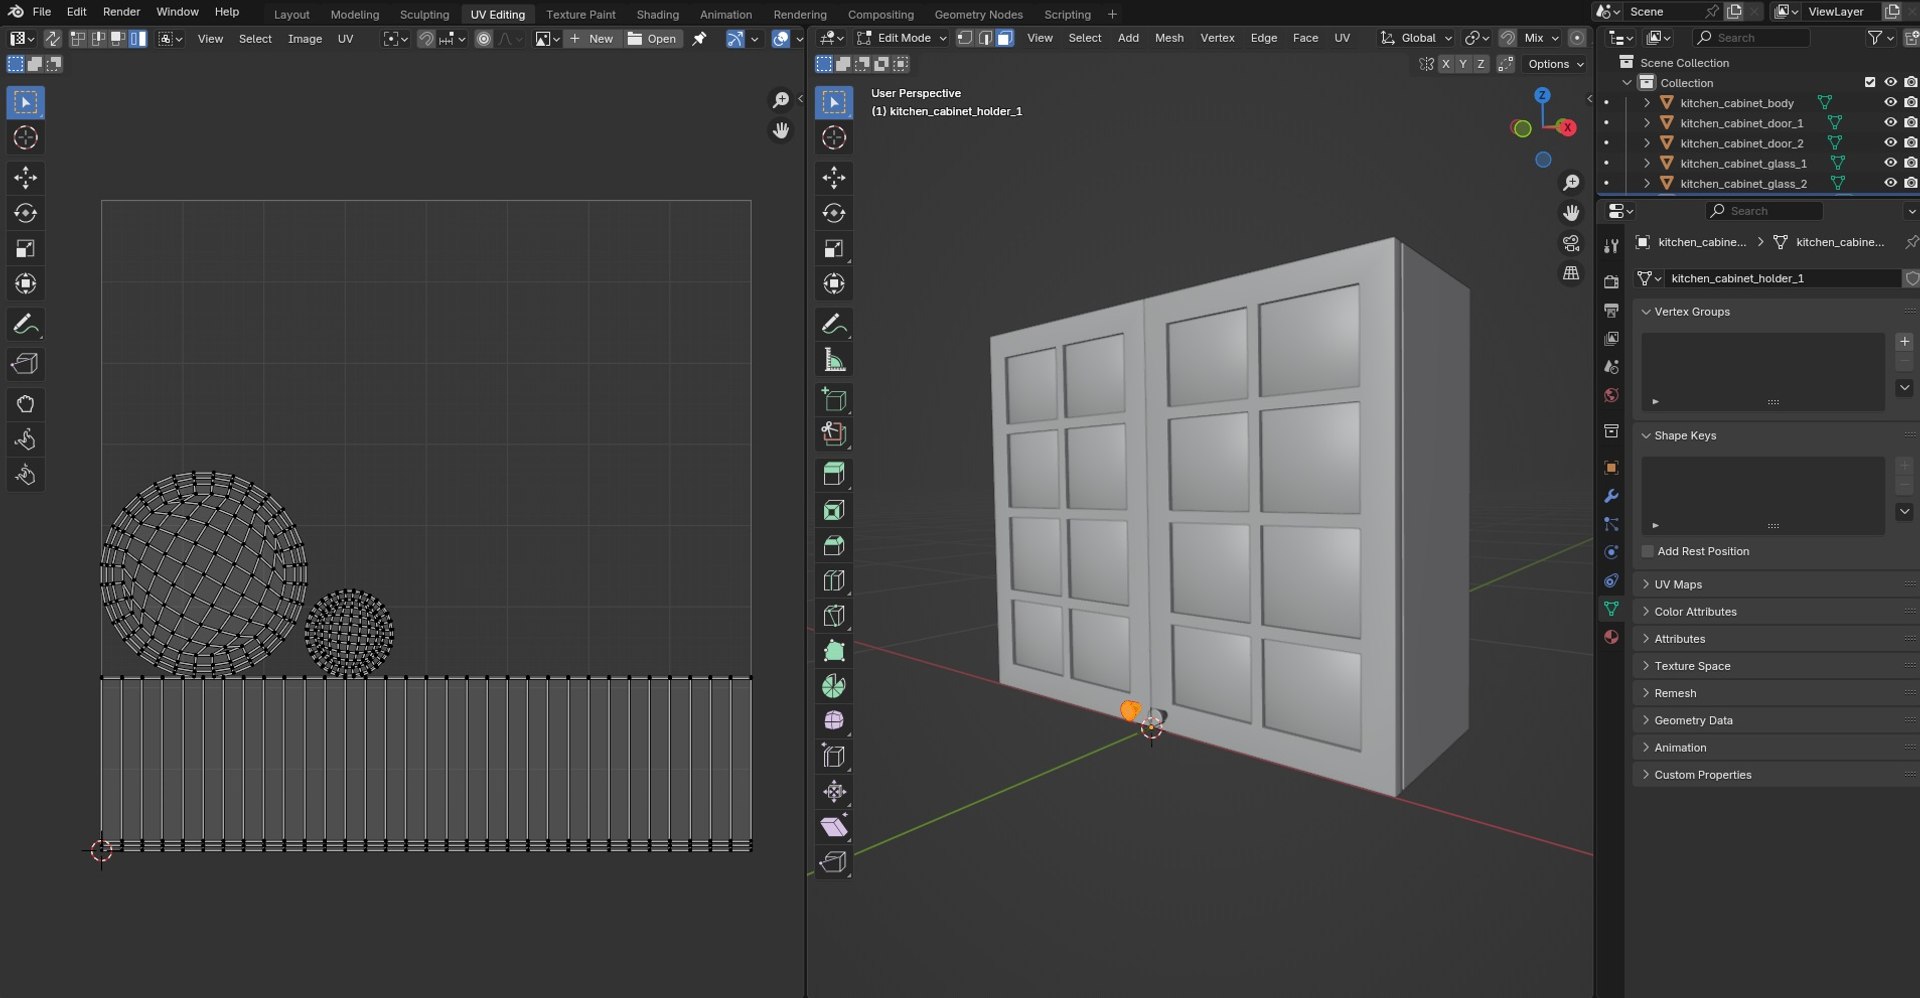Click the New image button

tap(591, 38)
